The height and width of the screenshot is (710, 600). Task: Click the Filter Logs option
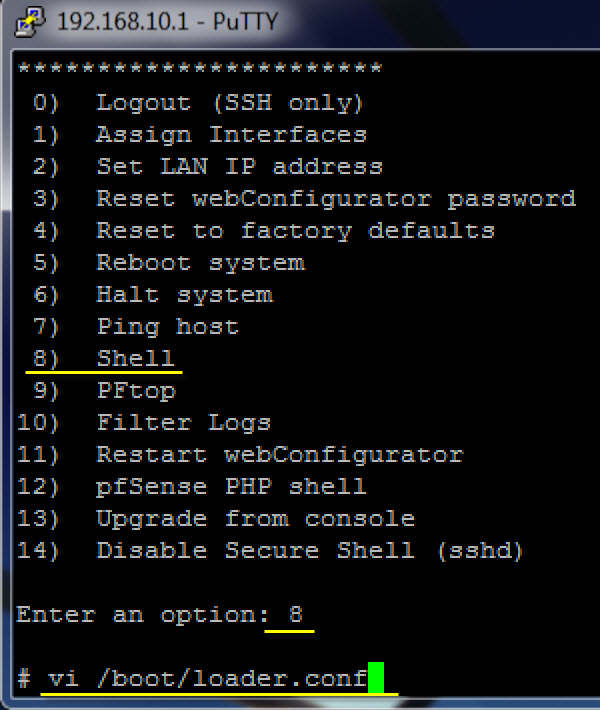click(183, 422)
